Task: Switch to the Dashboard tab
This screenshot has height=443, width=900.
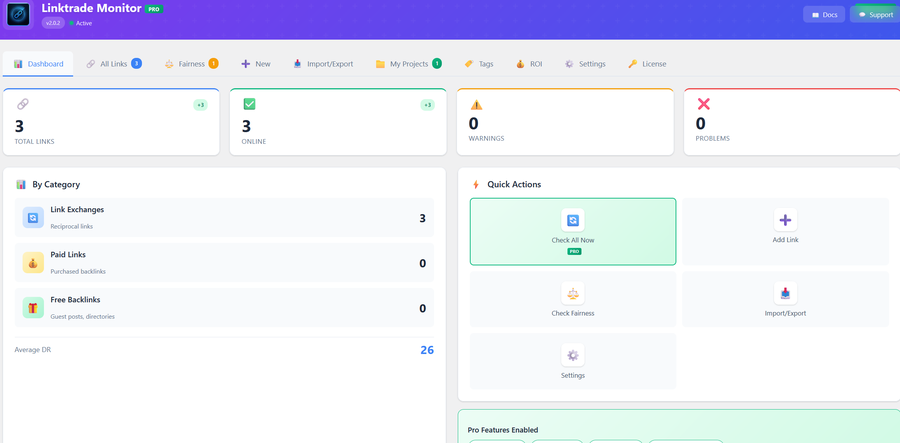Action: (38, 64)
